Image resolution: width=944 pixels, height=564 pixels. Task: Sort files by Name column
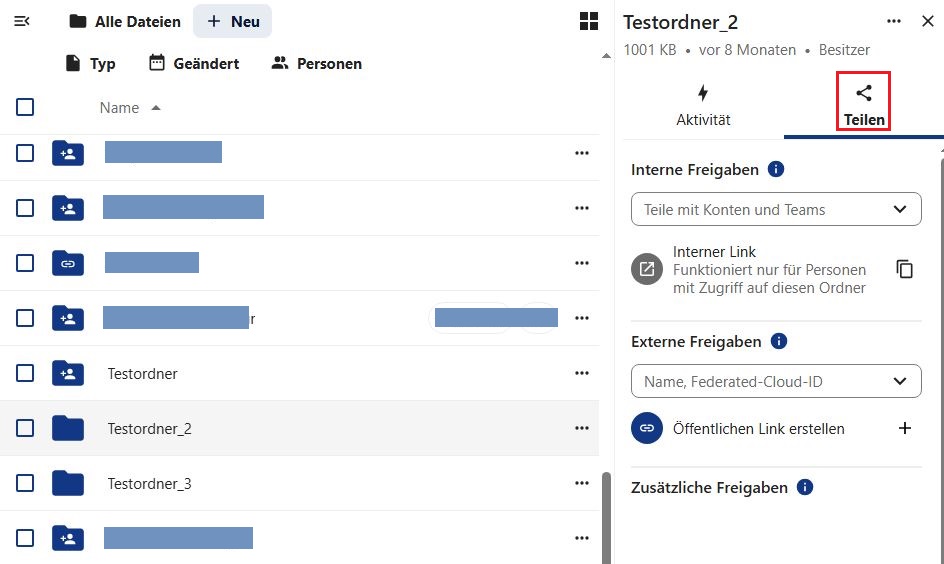(120, 108)
